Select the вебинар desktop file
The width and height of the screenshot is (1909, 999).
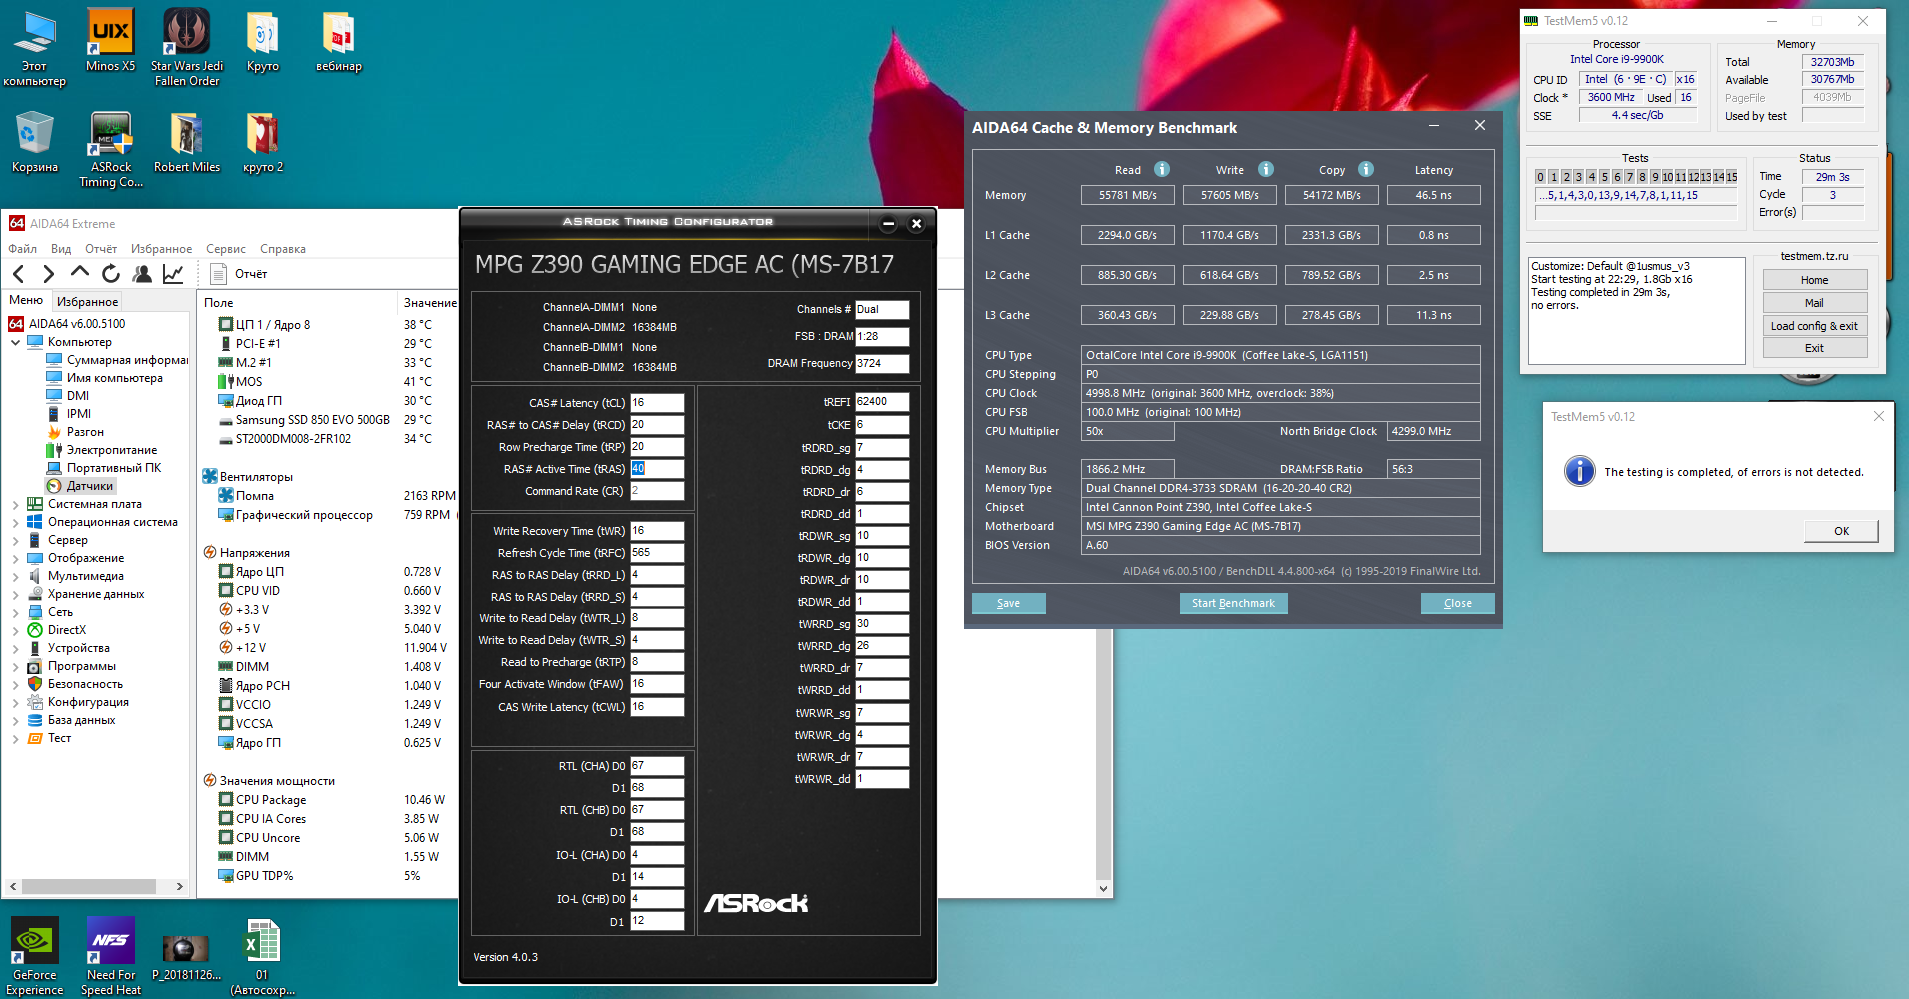pyautogui.click(x=339, y=41)
